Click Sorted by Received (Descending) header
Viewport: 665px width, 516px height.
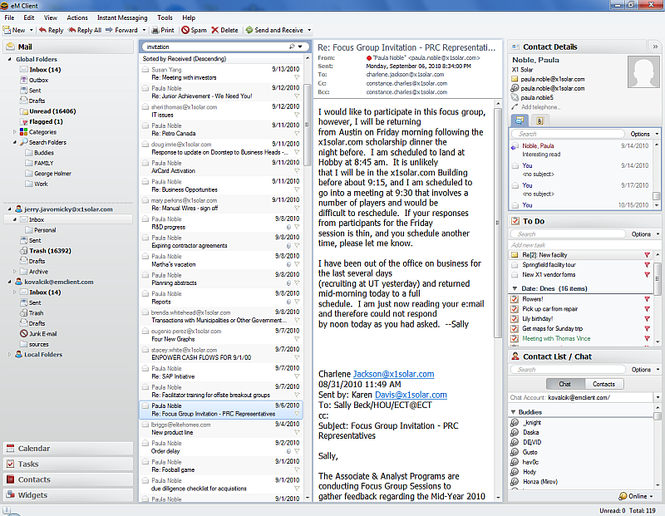tap(184, 59)
